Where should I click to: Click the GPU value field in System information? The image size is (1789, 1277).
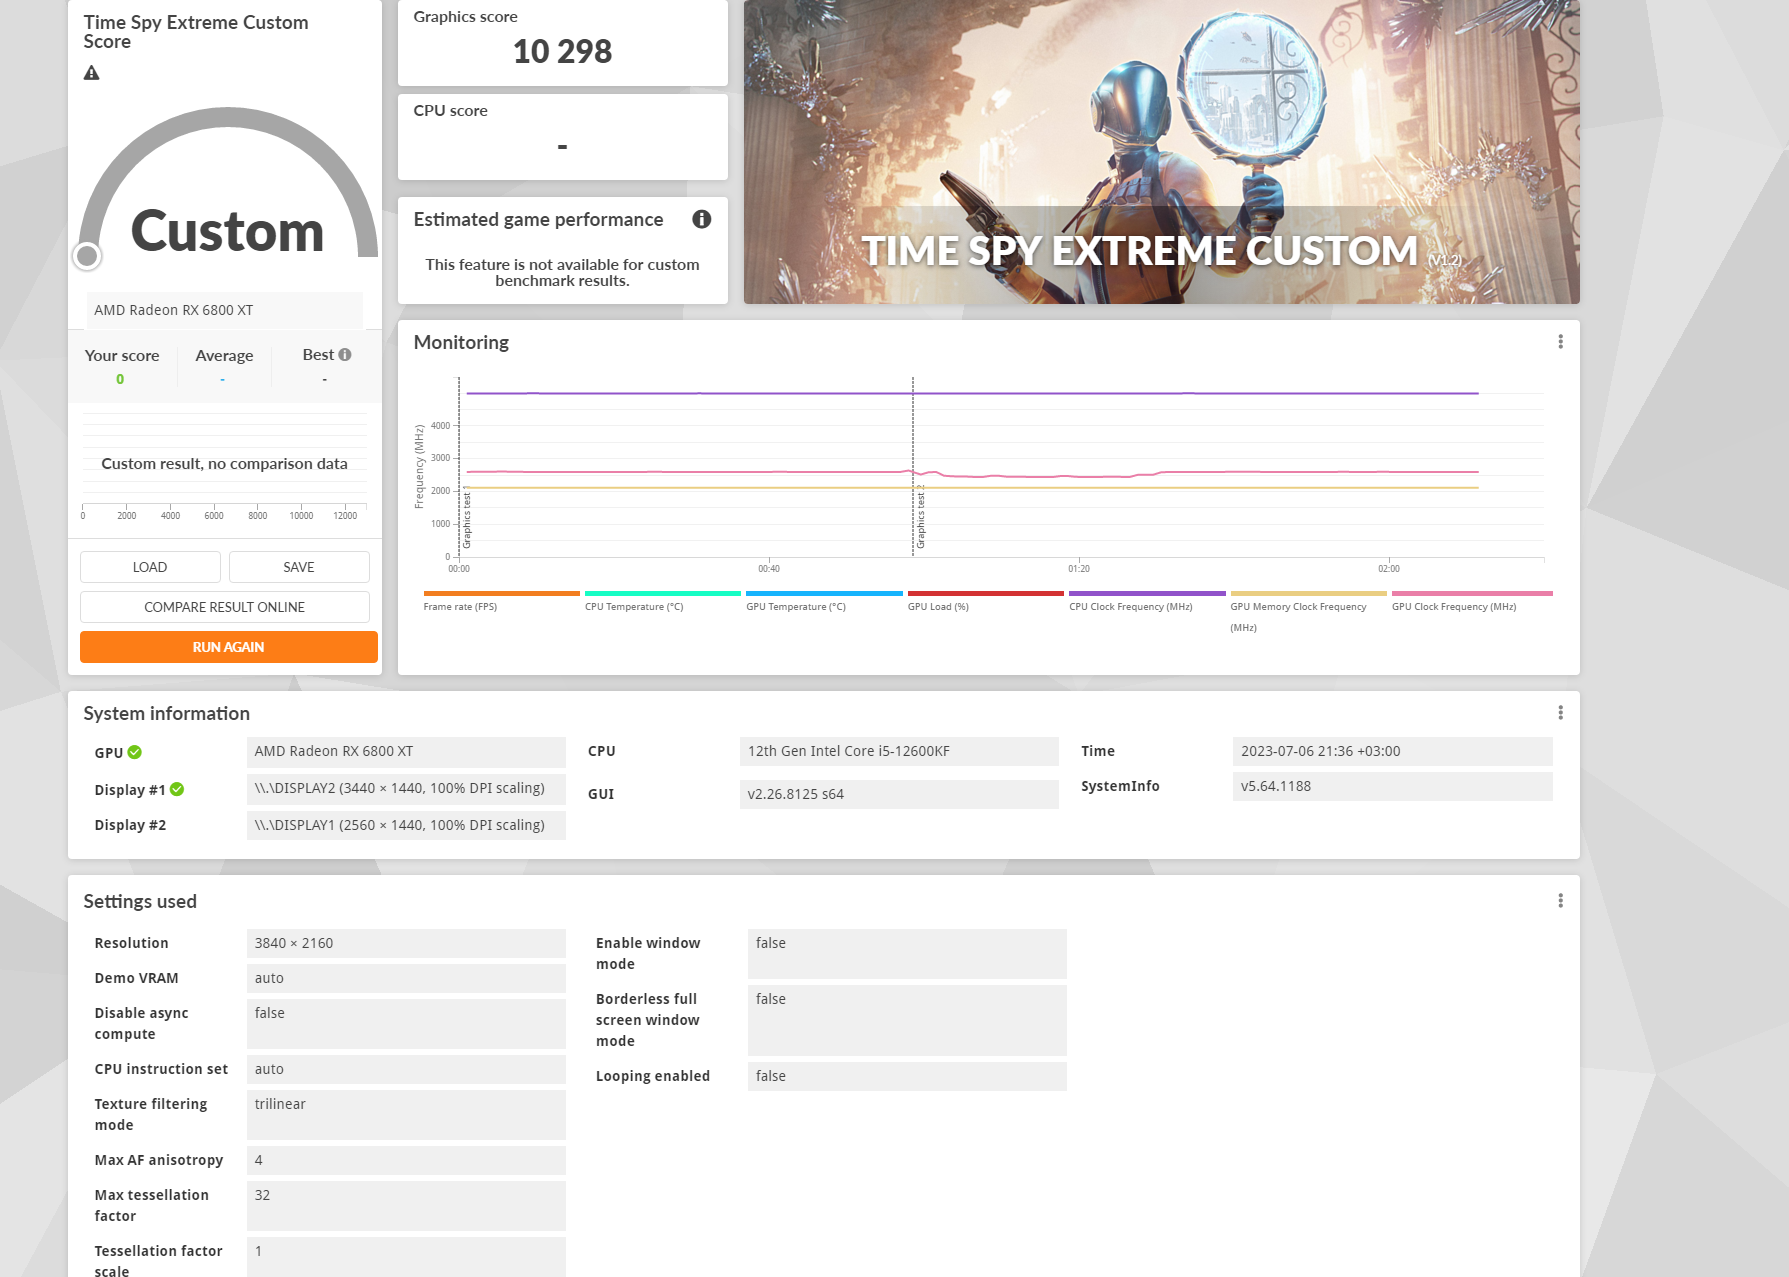(406, 751)
